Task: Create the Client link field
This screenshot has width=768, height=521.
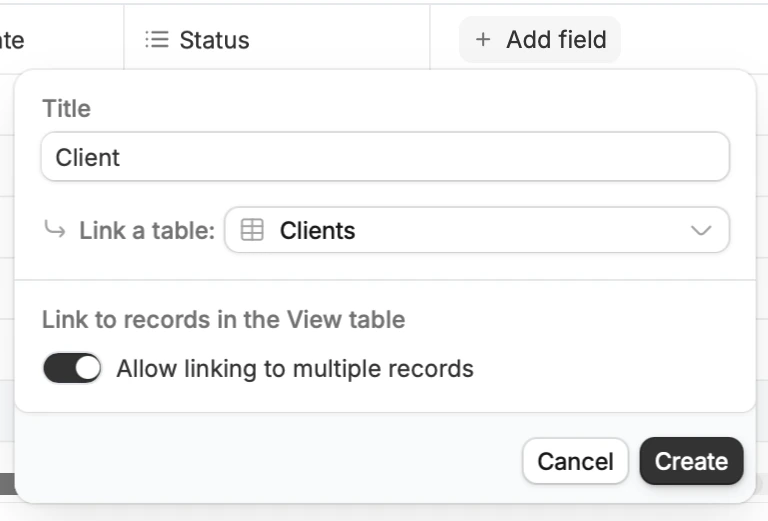Action: point(691,461)
